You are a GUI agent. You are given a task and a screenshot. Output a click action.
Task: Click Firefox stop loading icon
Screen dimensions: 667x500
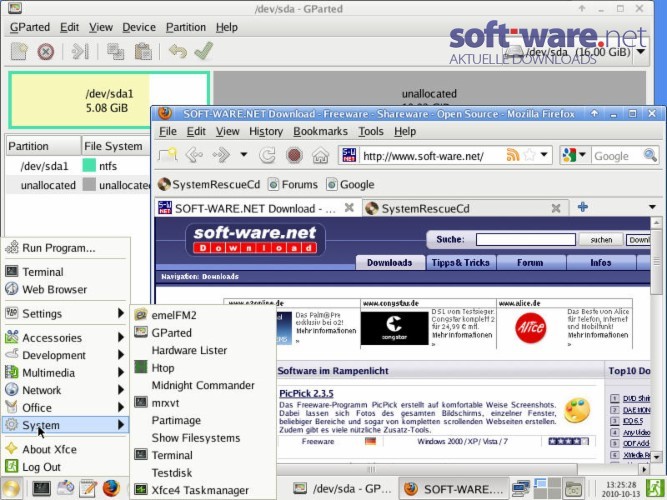pyautogui.click(x=294, y=155)
